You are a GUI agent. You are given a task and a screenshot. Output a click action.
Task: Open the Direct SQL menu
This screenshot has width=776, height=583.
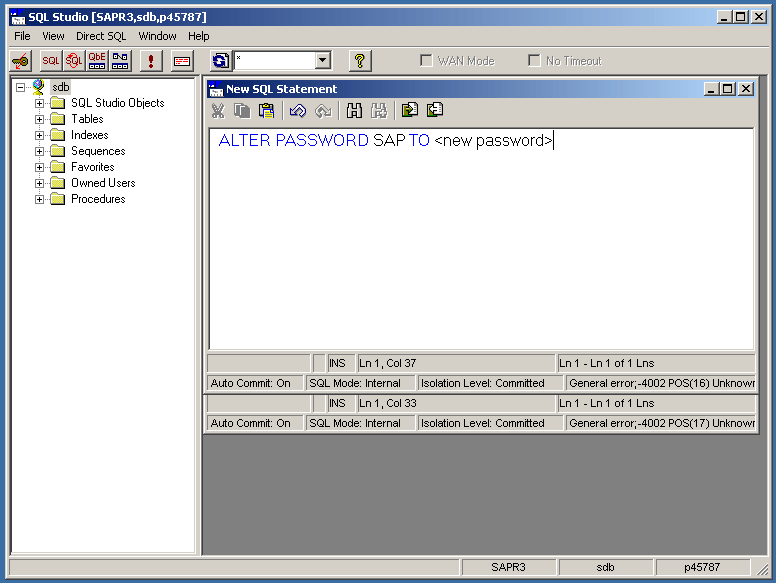tap(101, 36)
